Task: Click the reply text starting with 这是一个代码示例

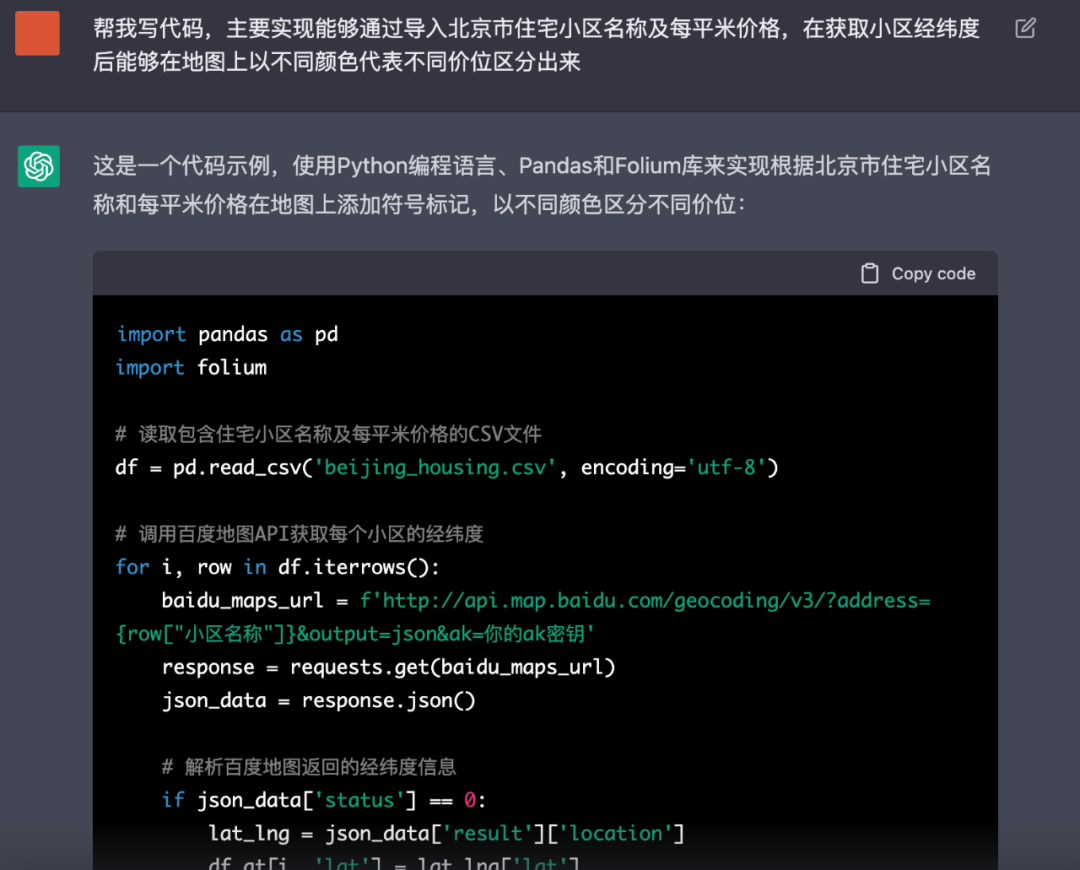Action: [542, 185]
